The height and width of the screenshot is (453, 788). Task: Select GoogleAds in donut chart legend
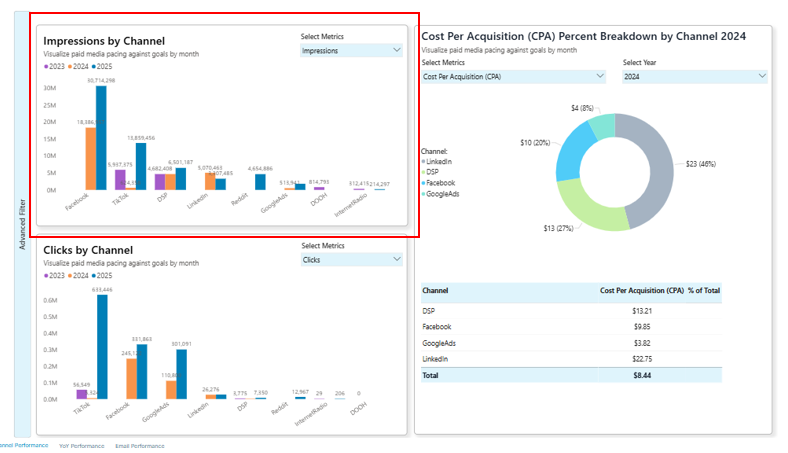coord(442,194)
